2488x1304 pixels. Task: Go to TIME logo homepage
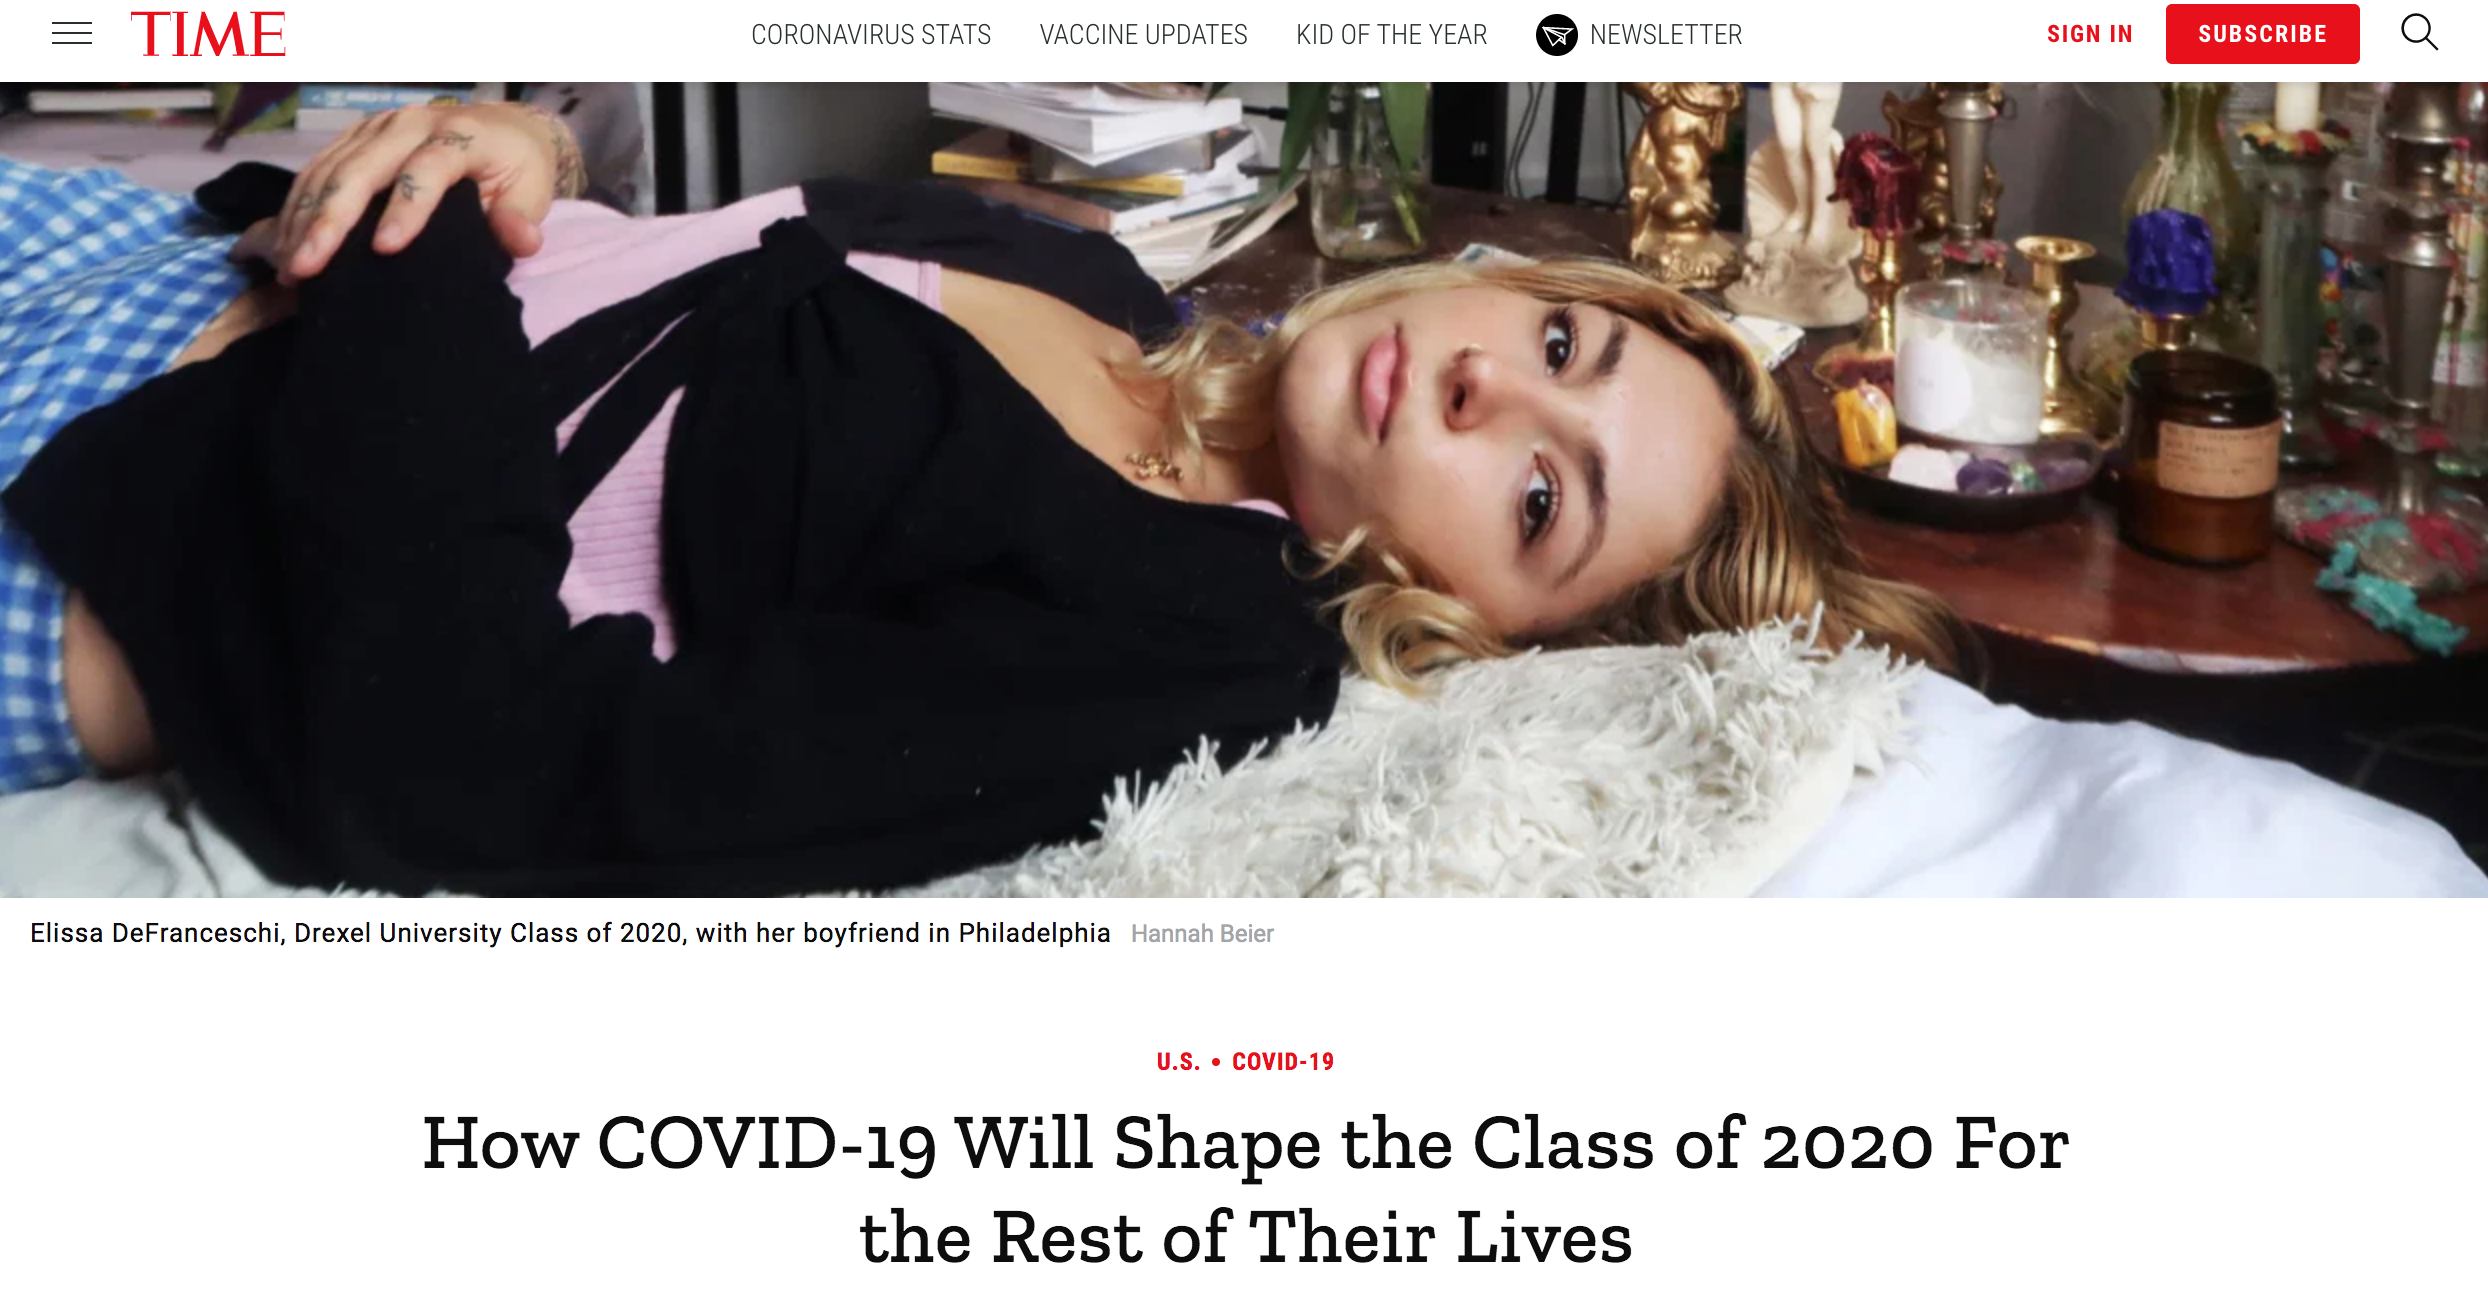pos(208,34)
